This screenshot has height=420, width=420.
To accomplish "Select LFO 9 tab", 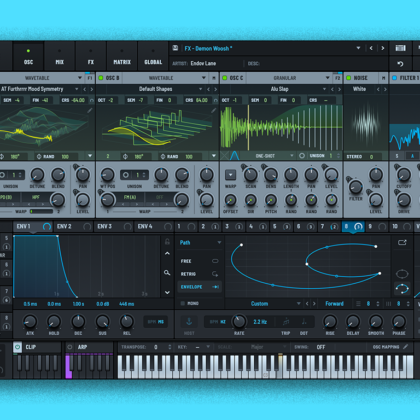I will (377, 226).
